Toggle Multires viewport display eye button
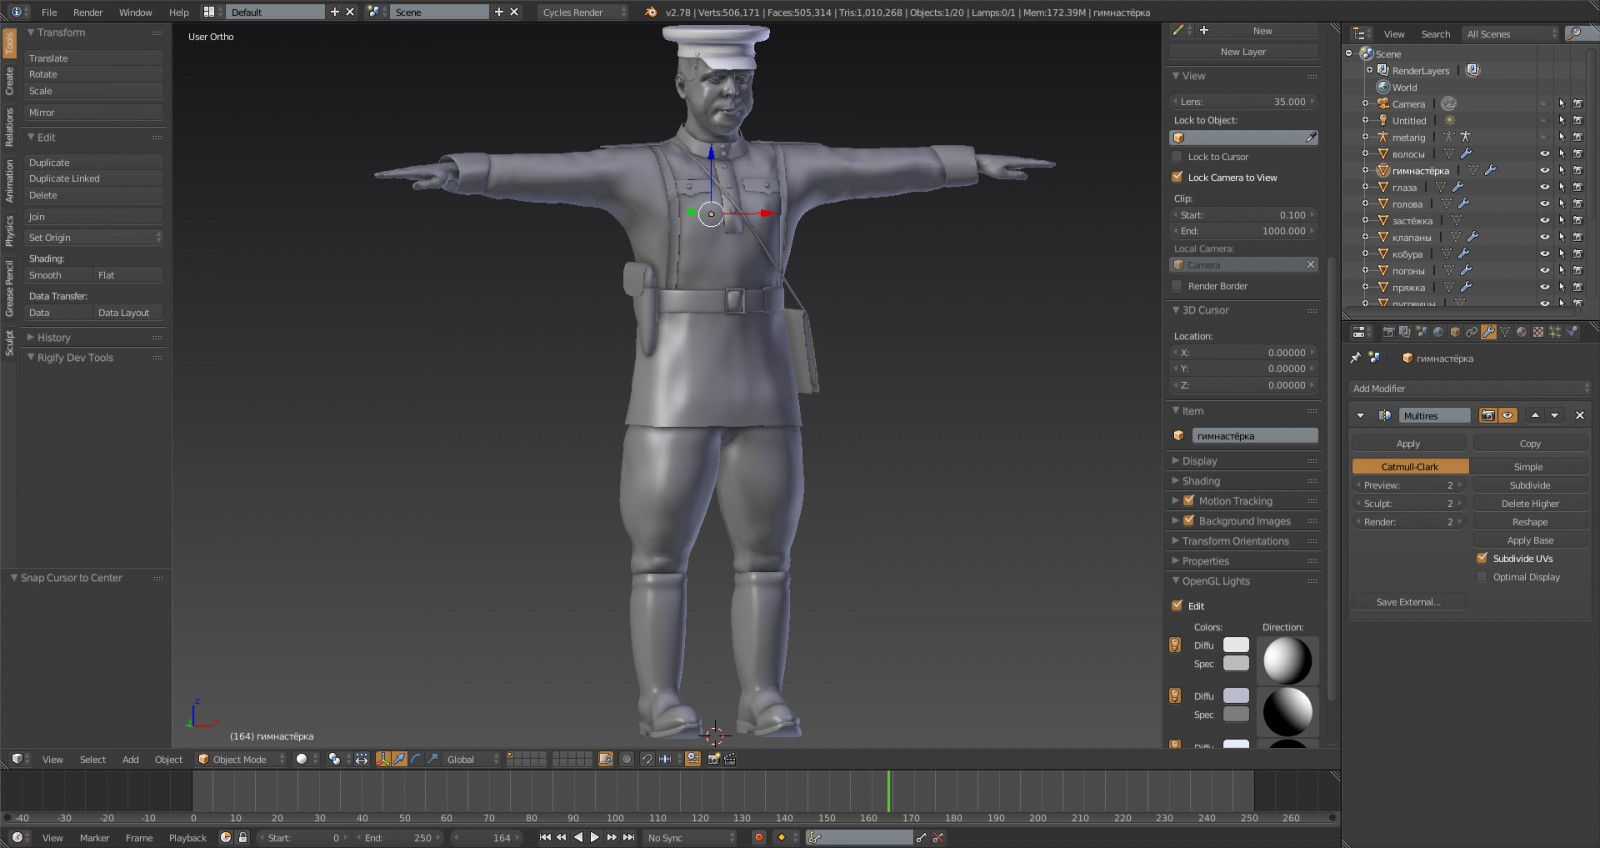This screenshot has height=848, width=1600. (x=1507, y=415)
